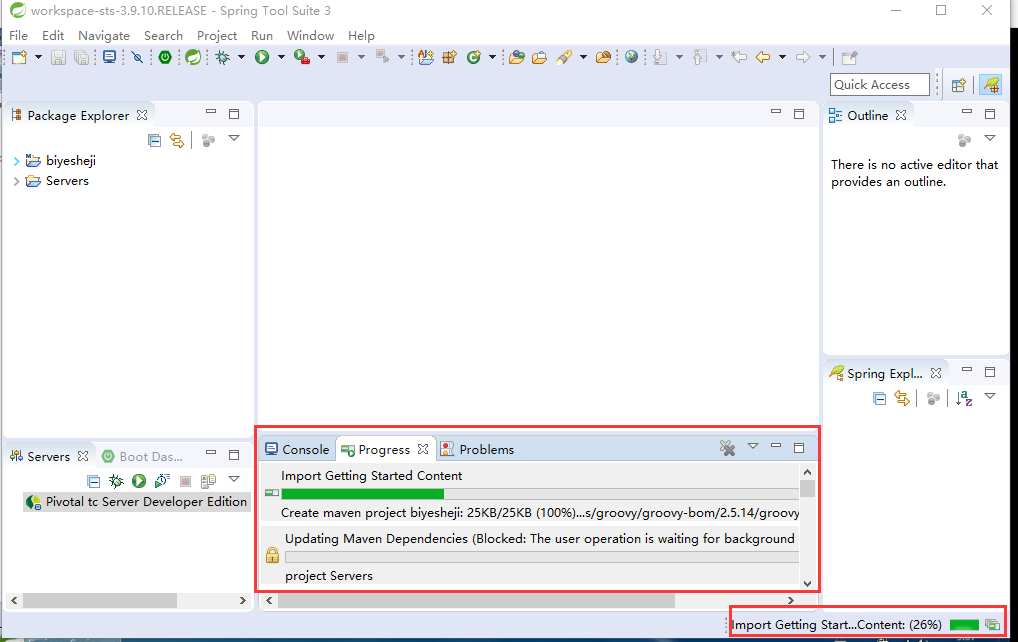The height and width of the screenshot is (642, 1018).
Task: Click inside the Quick Access field
Action: (x=880, y=84)
